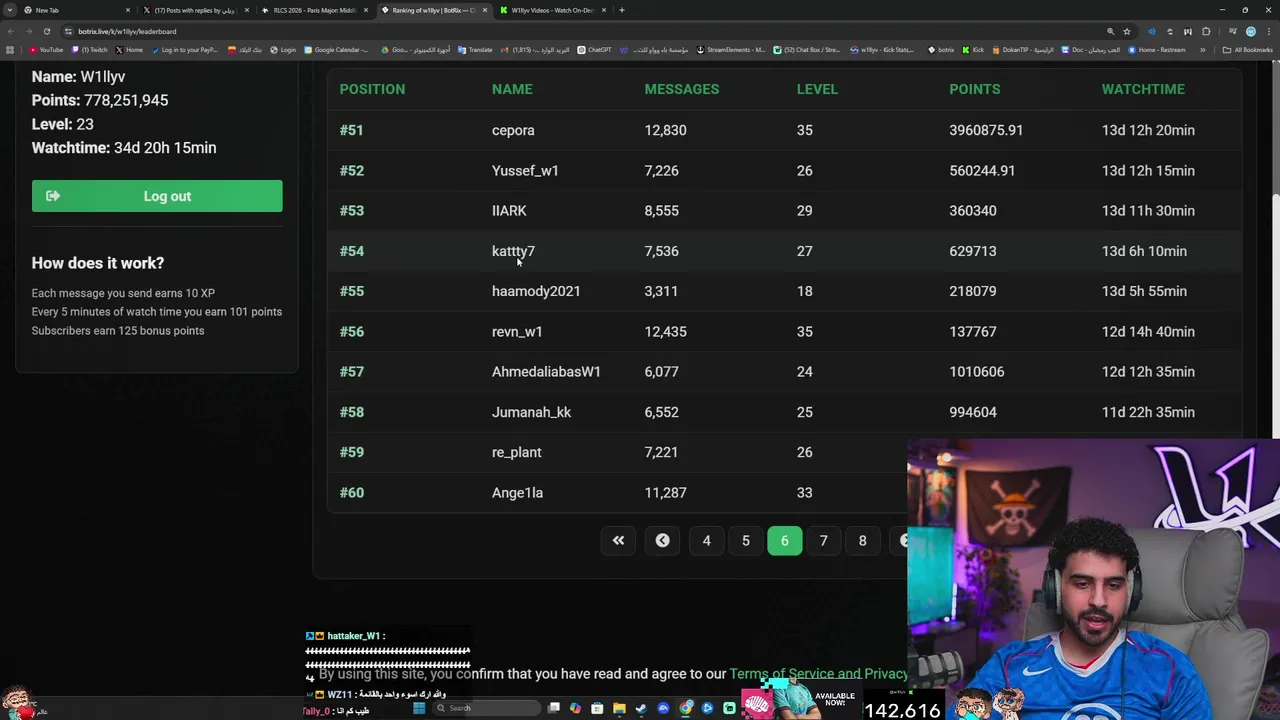Screen dimensions: 1280x720
Task: Click the Windows Start button on taskbar
Action: pos(419,708)
